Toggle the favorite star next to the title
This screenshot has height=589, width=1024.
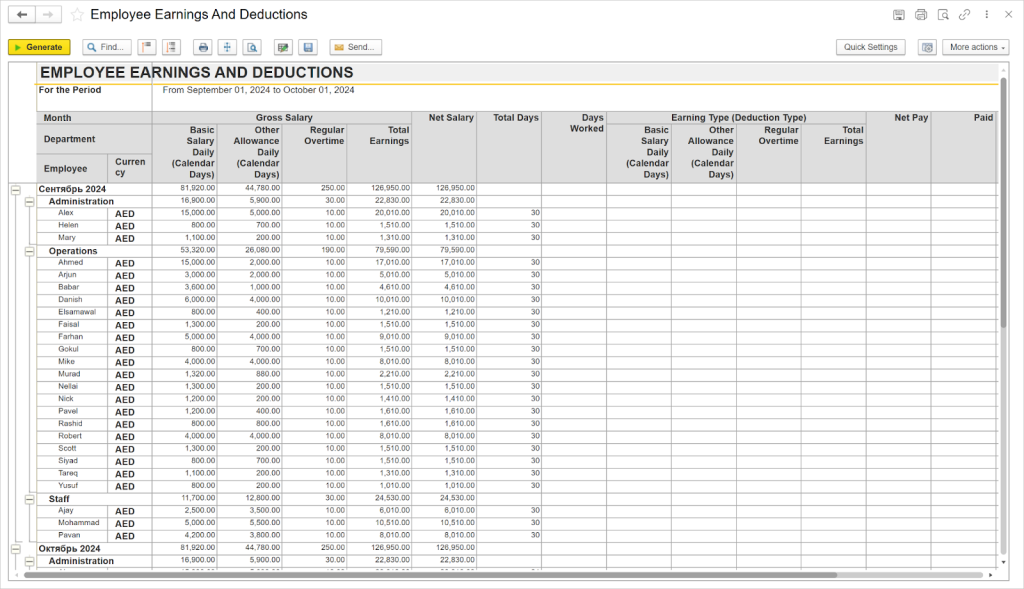(x=78, y=14)
